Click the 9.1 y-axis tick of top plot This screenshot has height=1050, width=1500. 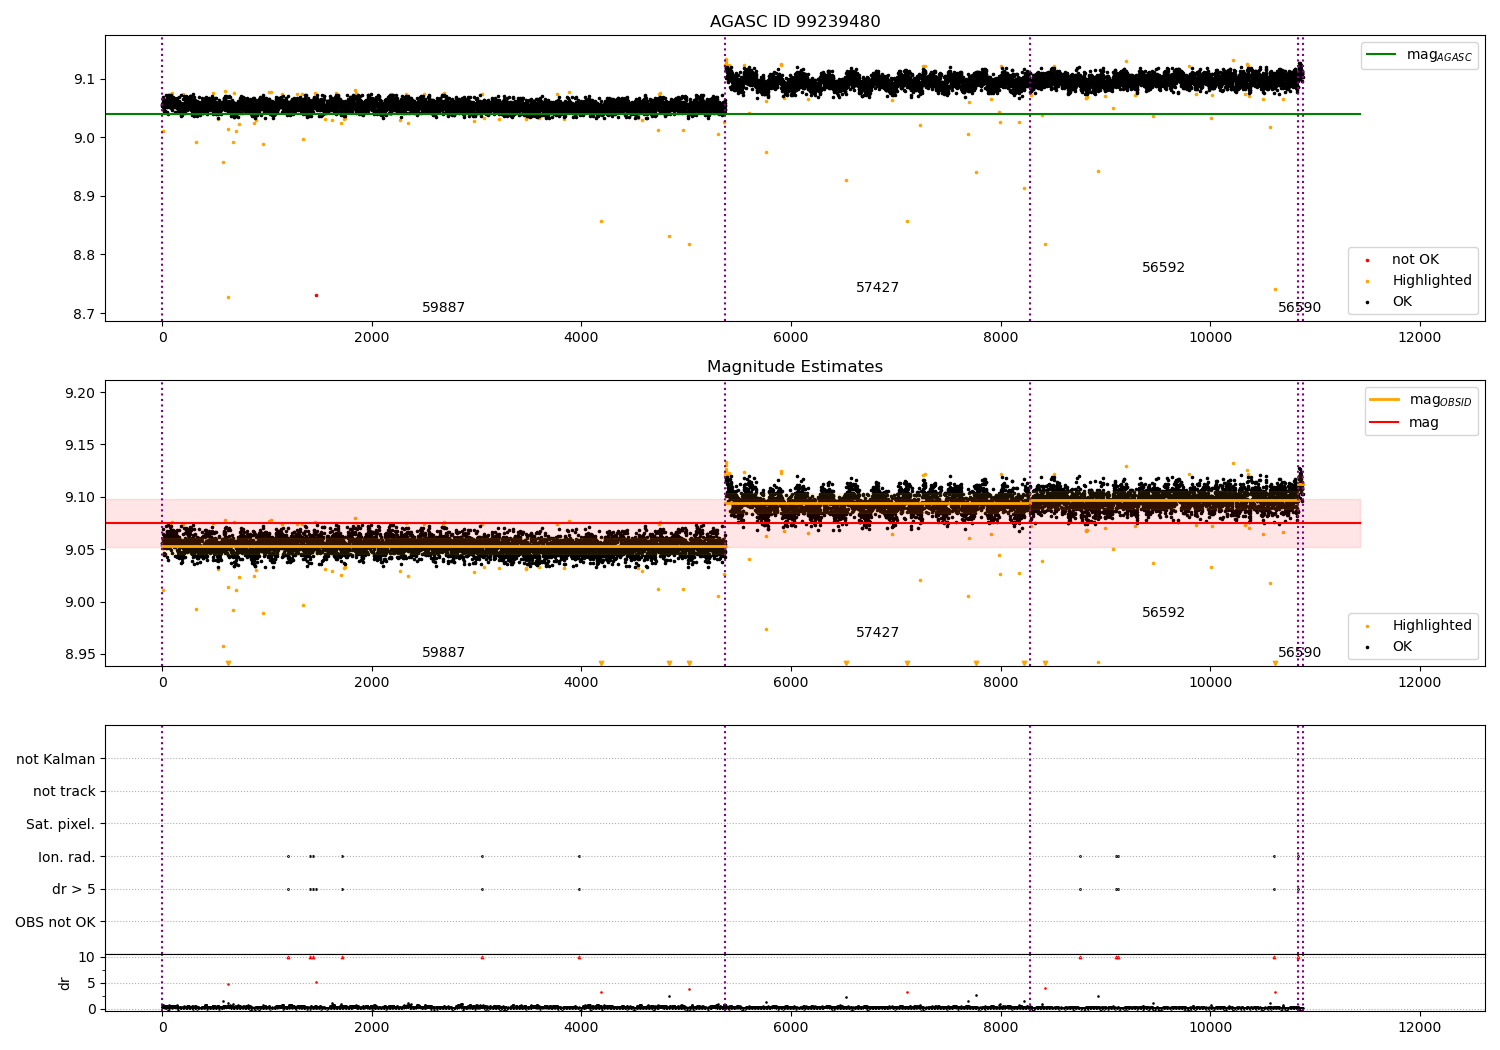[x=84, y=79]
